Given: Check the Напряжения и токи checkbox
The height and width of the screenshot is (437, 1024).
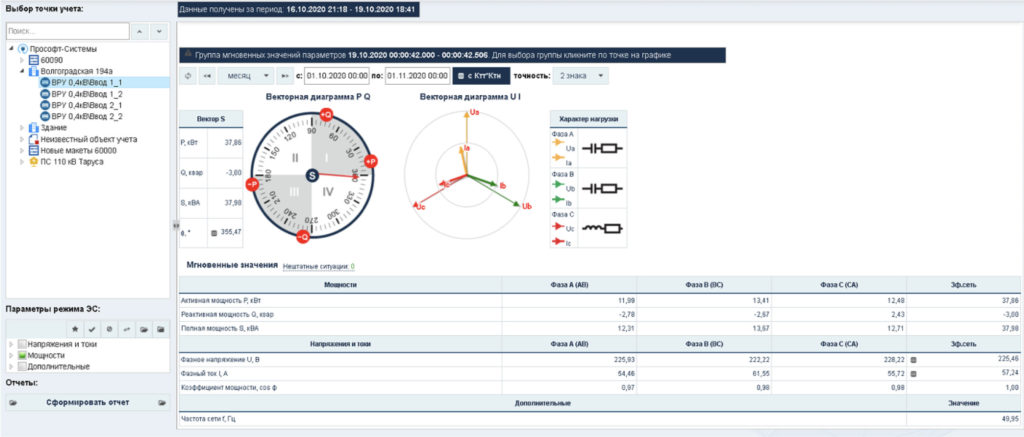Looking at the screenshot, I should (22, 344).
